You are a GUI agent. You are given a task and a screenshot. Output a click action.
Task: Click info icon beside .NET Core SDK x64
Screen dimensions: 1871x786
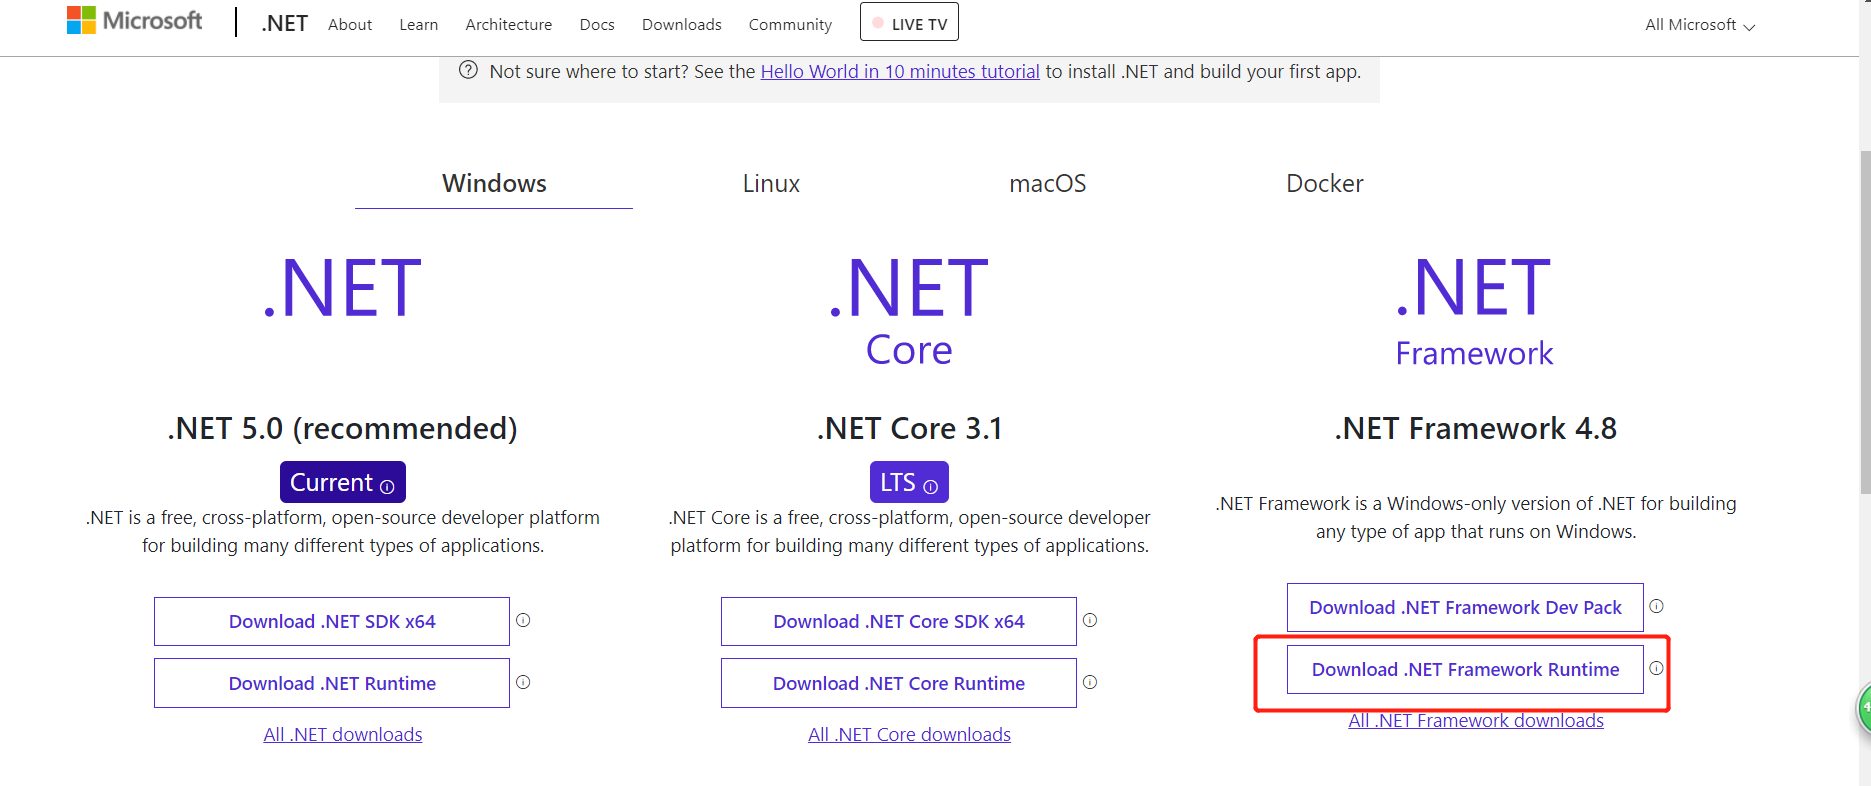point(1090,620)
